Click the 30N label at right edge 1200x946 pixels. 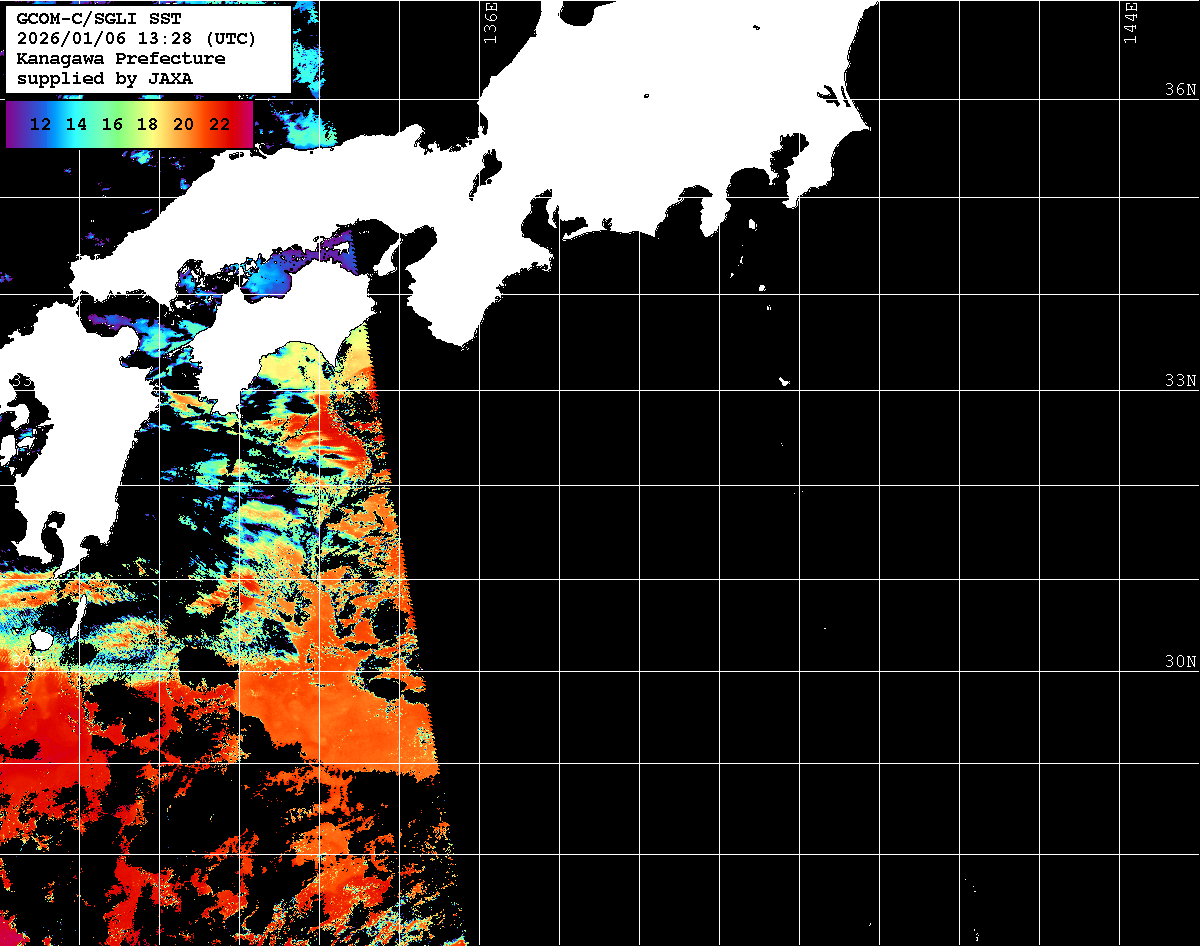(1180, 661)
